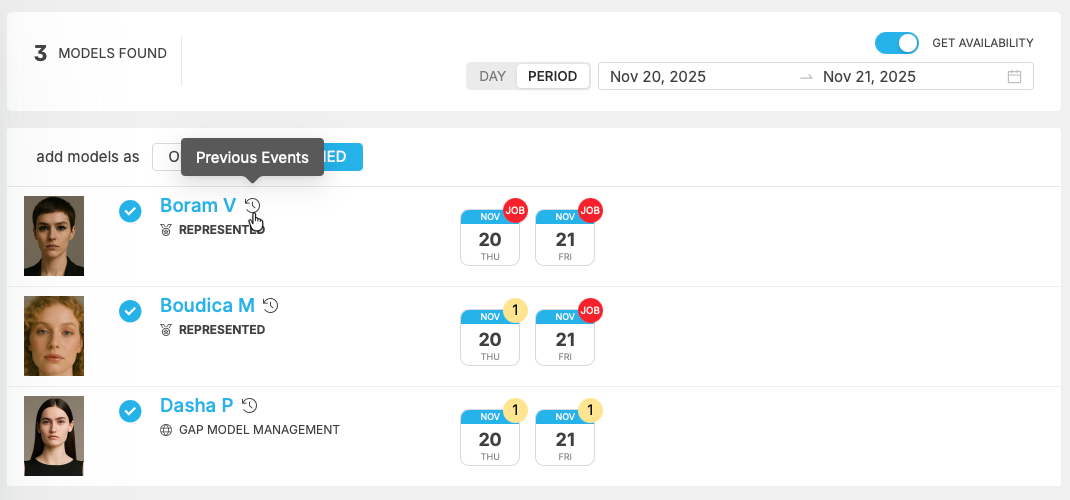
Task: Click Boudica M's Nov 20 calendar tile
Action: point(490,338)
